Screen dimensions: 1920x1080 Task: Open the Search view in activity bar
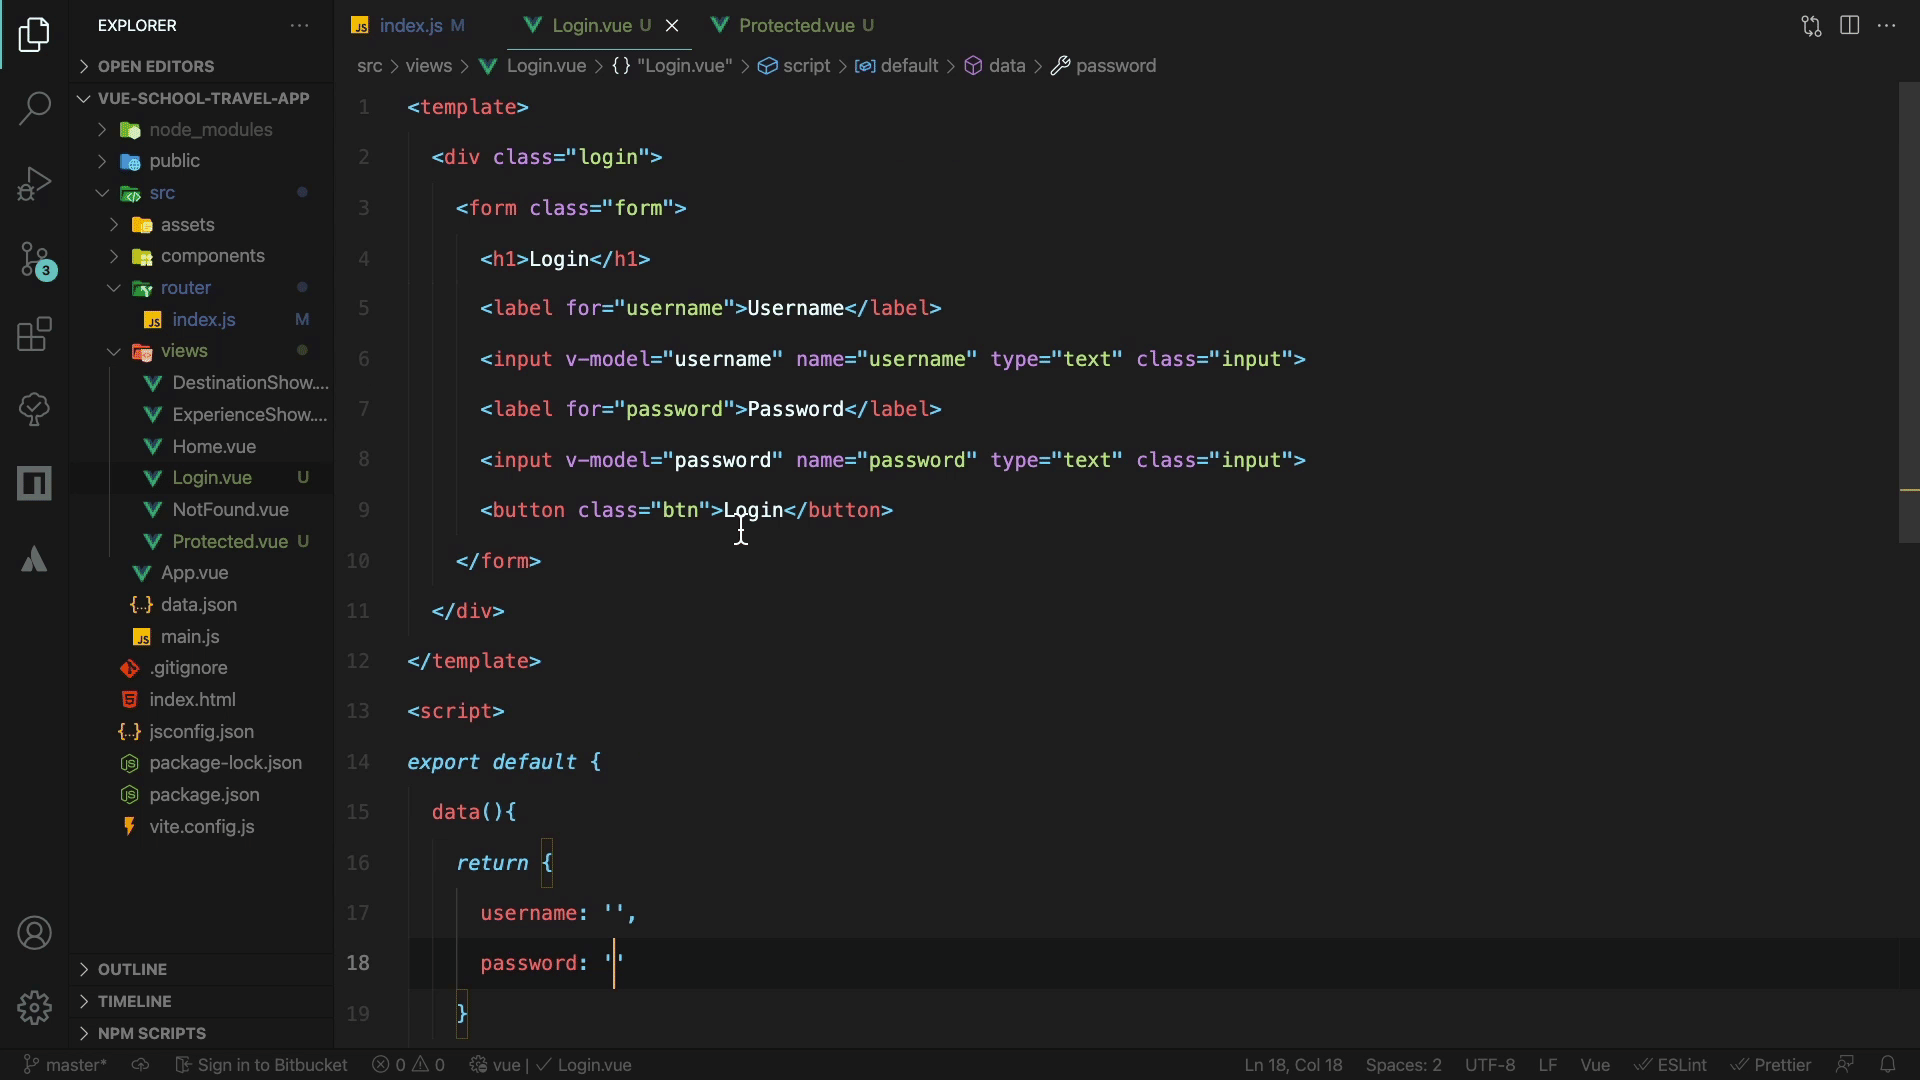[34, 108]
